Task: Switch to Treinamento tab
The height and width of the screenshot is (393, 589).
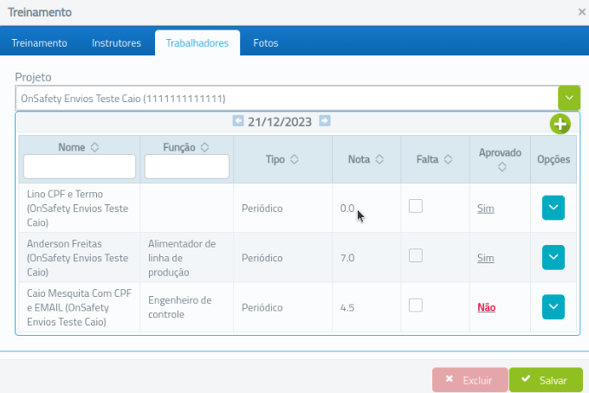Action: pos(39,43)
